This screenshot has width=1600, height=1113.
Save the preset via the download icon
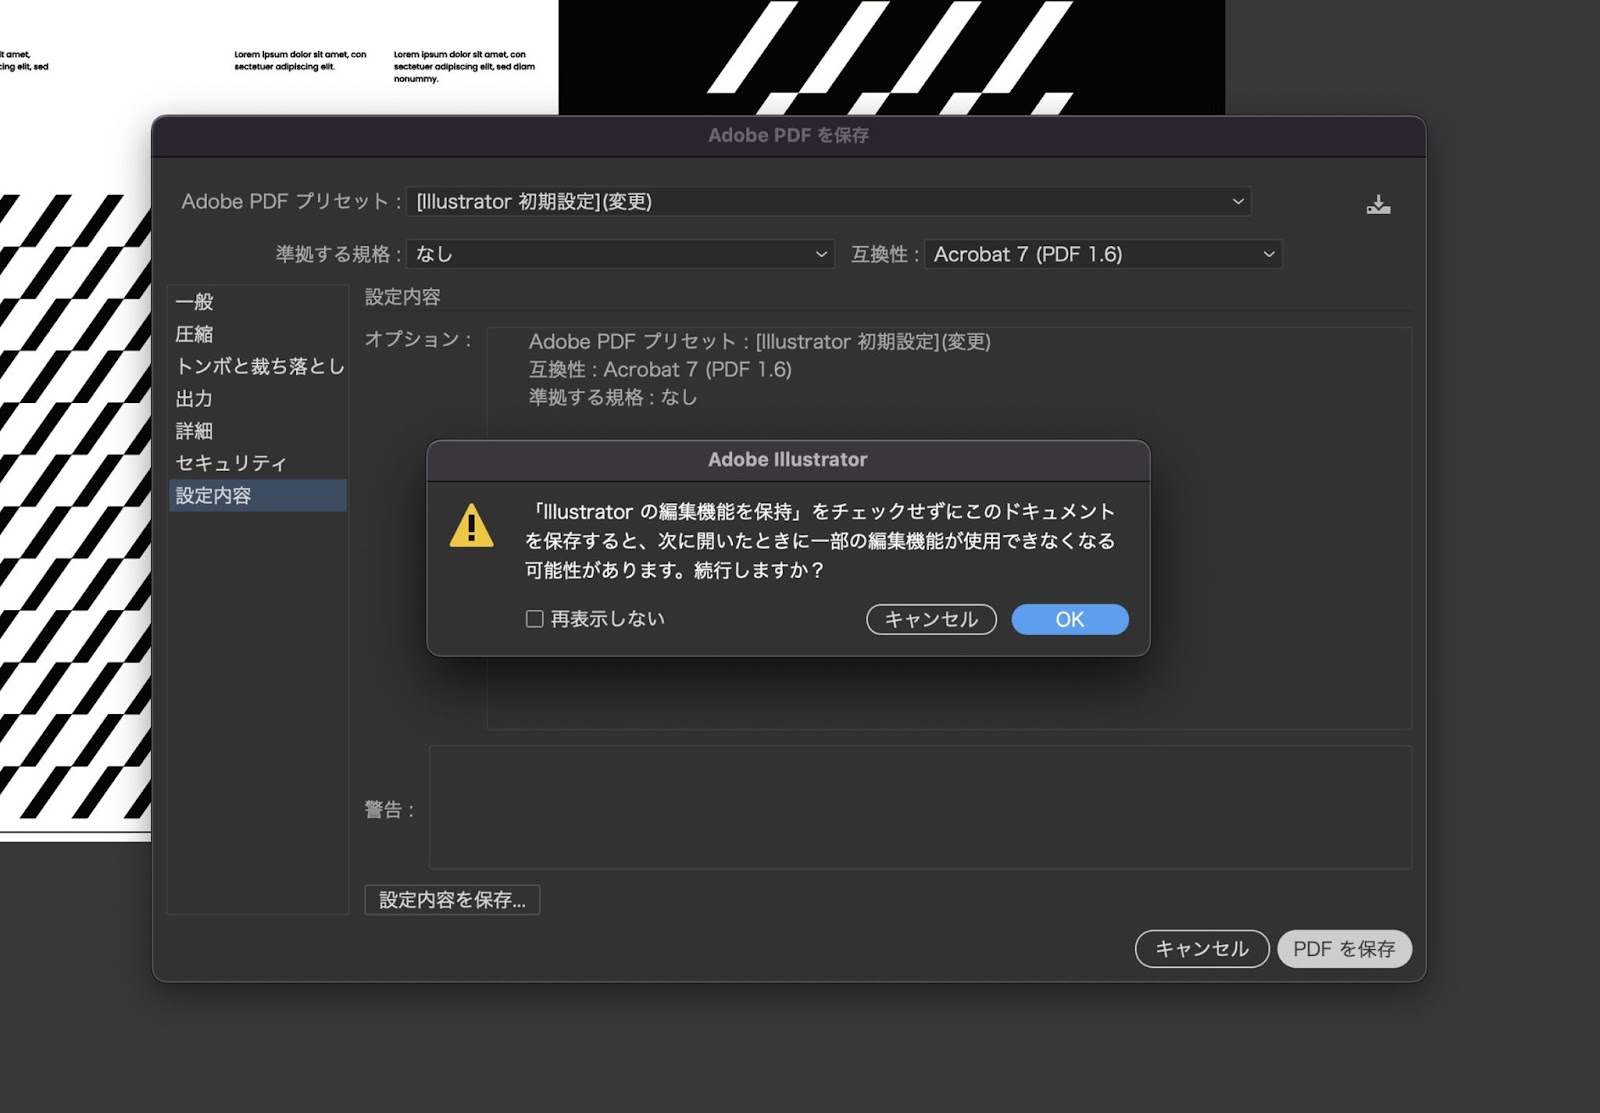[1378, 205]
